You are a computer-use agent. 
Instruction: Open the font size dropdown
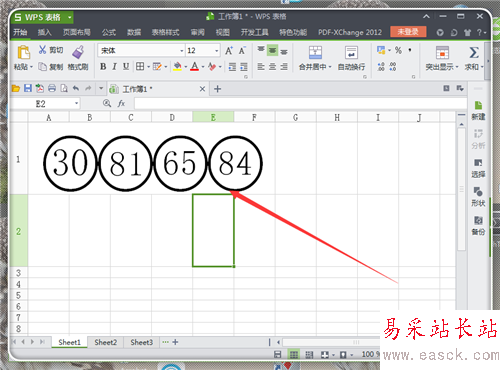(217, 51)
